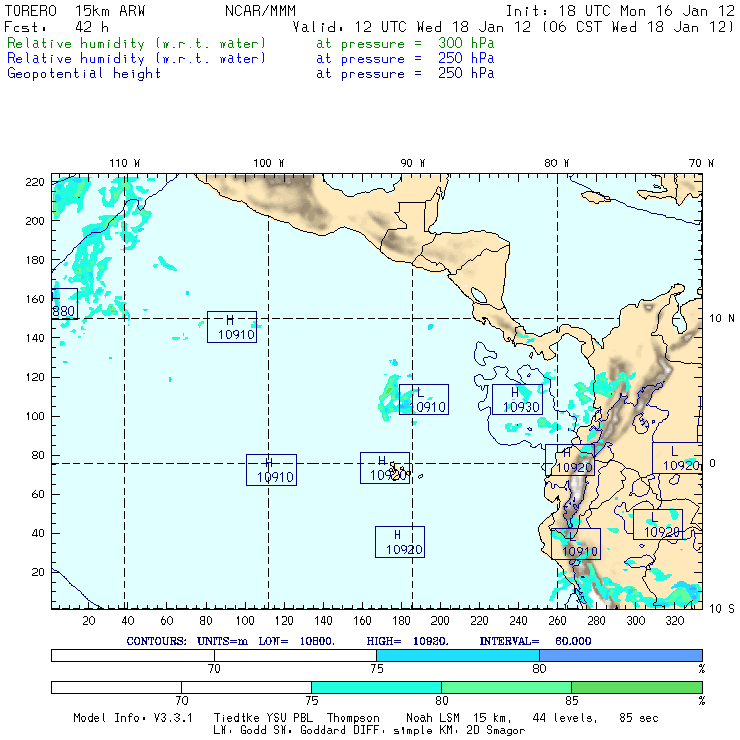The image size is (740, 740).
Task: Click the blue above-80% swatch in the upper color bar
Action: click(x=621, y=656)
